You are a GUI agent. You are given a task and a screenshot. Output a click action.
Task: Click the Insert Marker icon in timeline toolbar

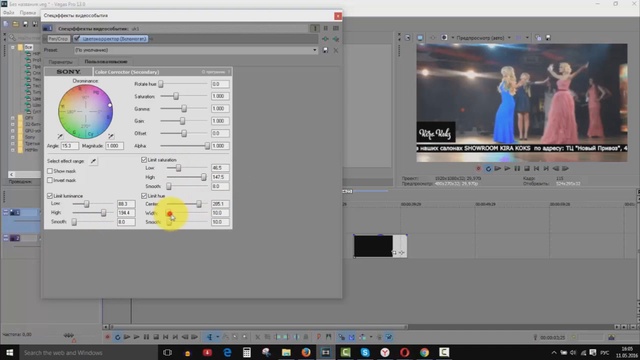click(x=319, y=337)
